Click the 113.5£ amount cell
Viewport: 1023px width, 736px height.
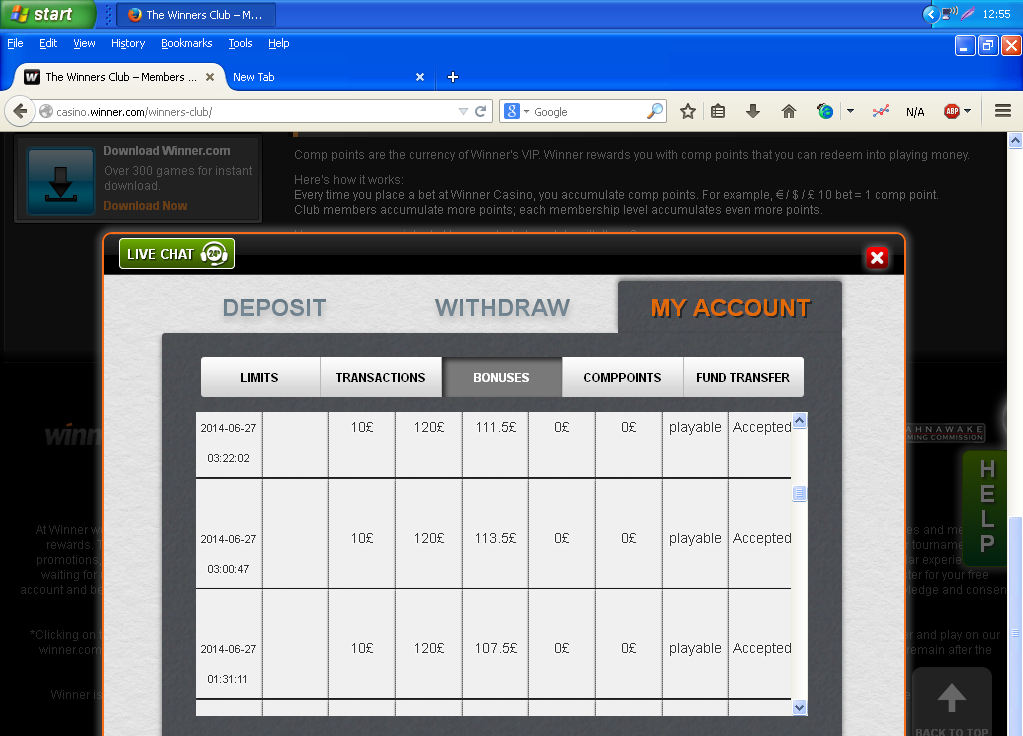coord(496,538)
